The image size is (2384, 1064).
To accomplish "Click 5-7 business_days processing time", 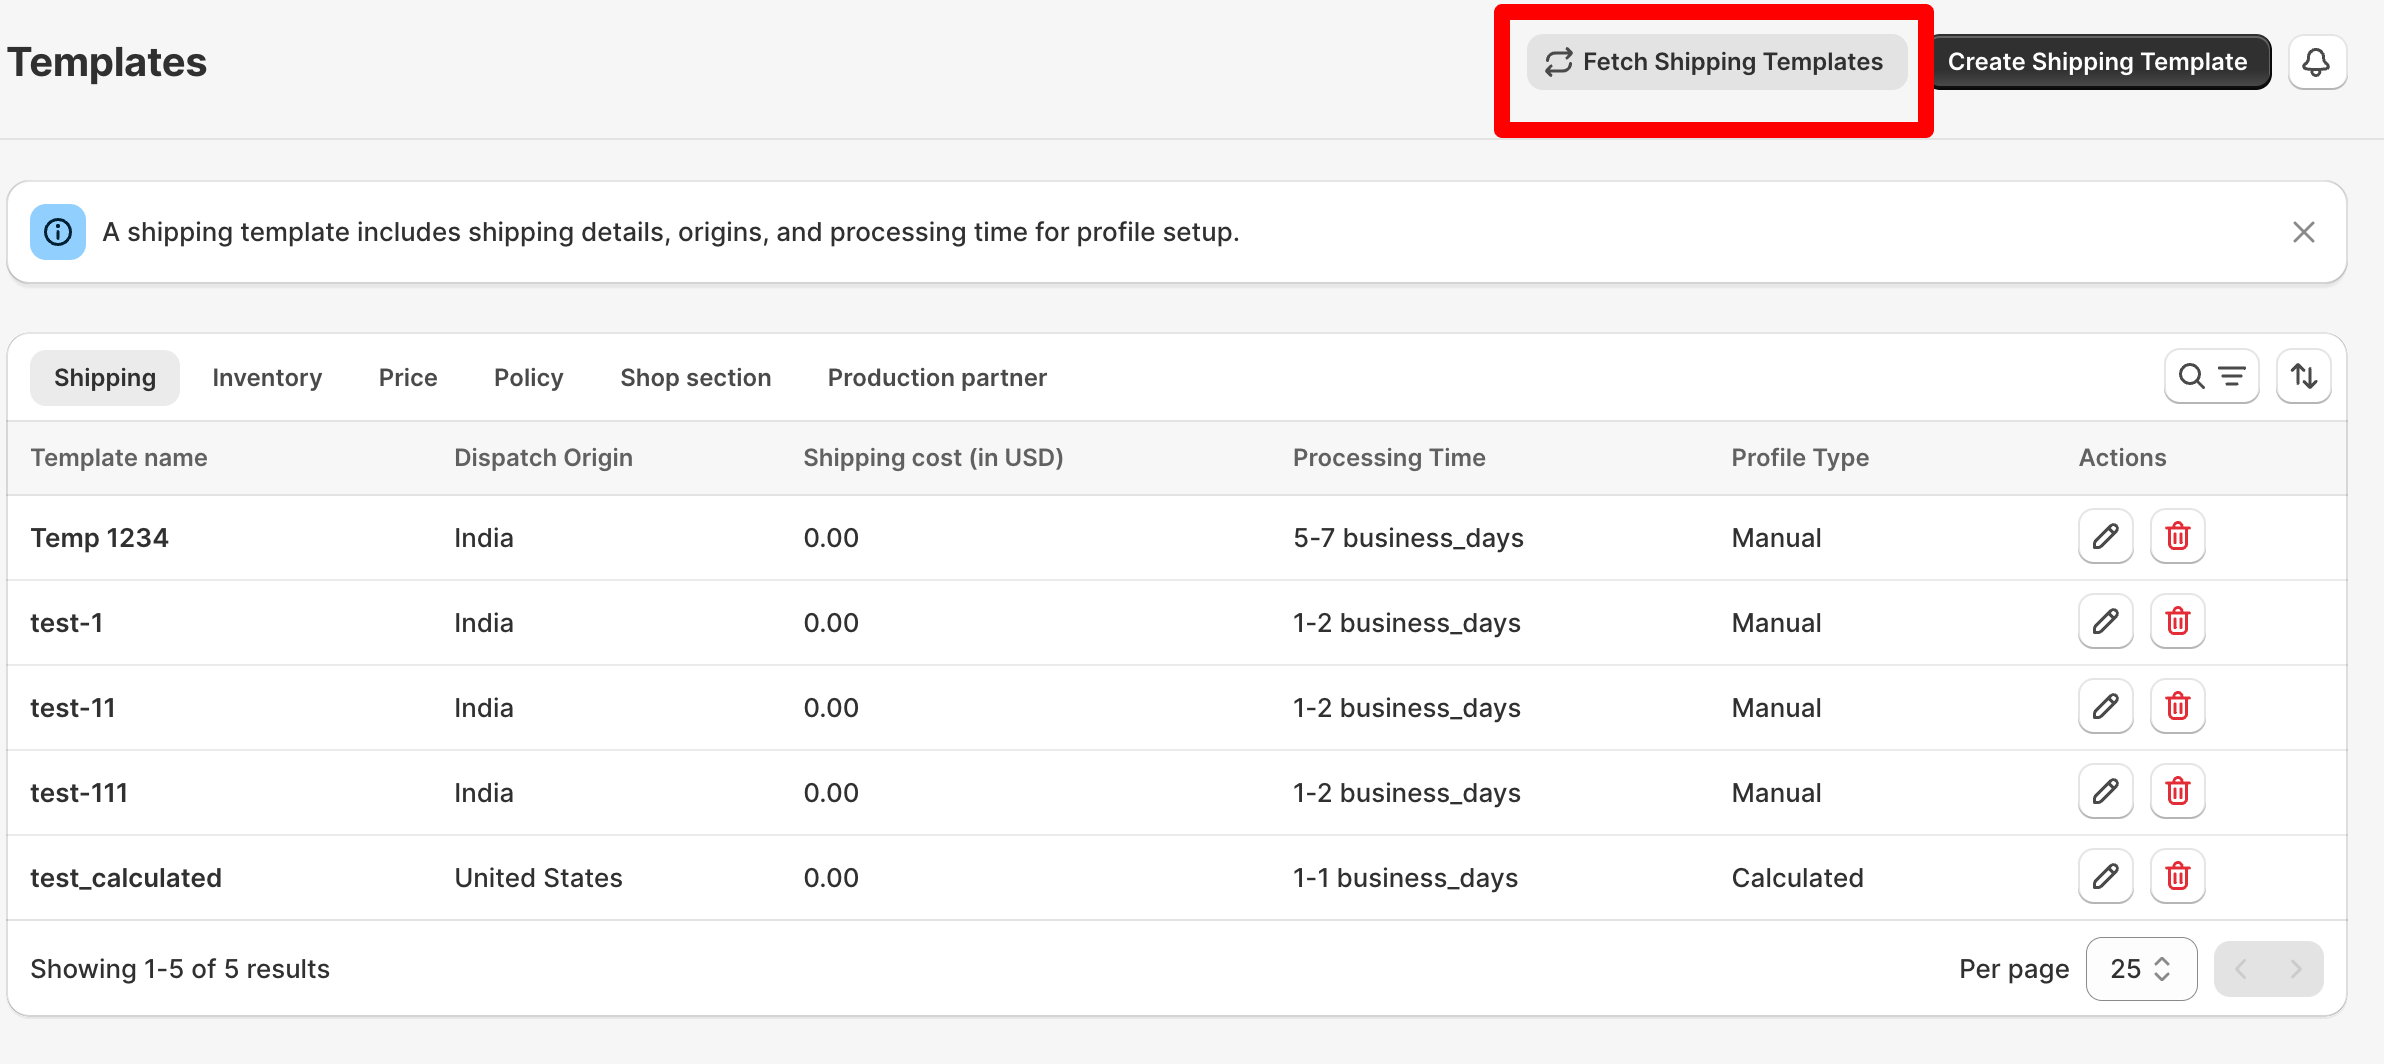I will click(1408, 538).
